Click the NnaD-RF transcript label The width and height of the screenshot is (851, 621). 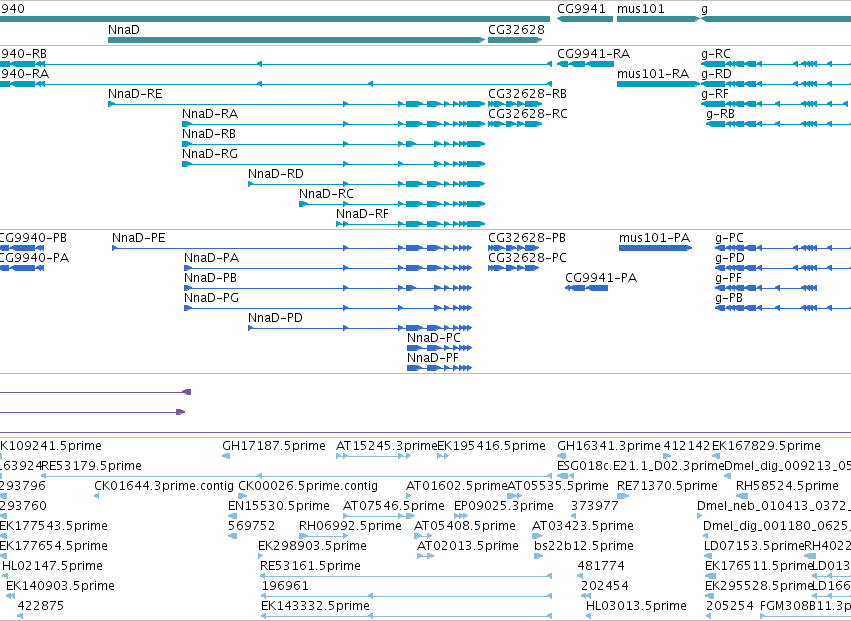(x=363, y=214)
